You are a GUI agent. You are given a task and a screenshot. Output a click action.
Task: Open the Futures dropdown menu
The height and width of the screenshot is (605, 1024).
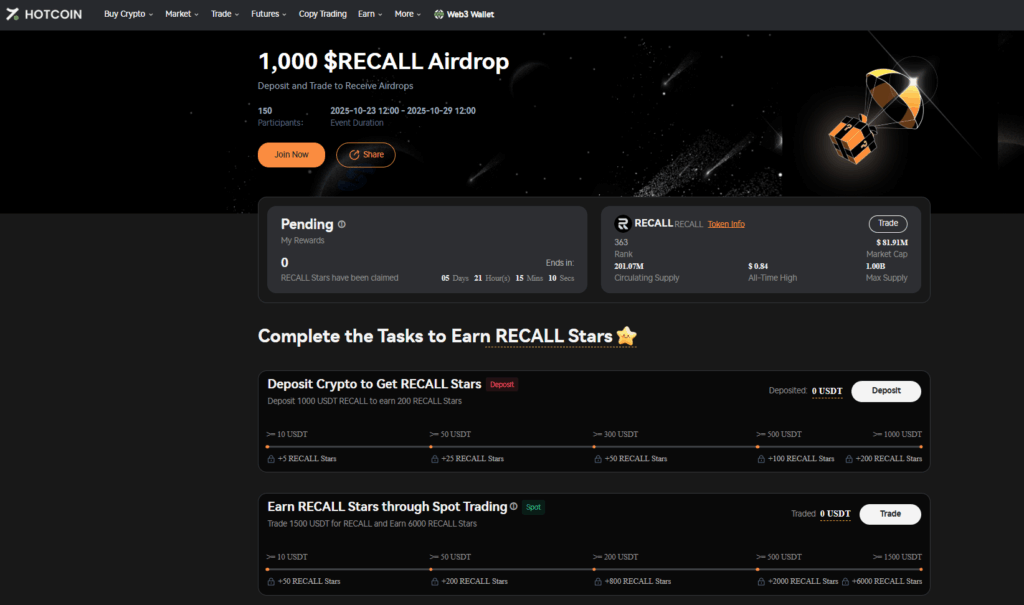(268, 14)
